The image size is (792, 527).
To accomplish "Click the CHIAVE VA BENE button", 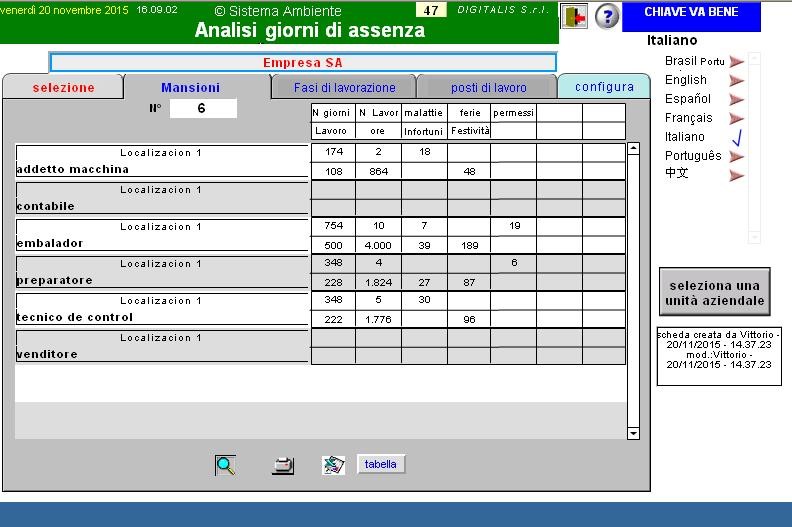I will coord(691,17).
